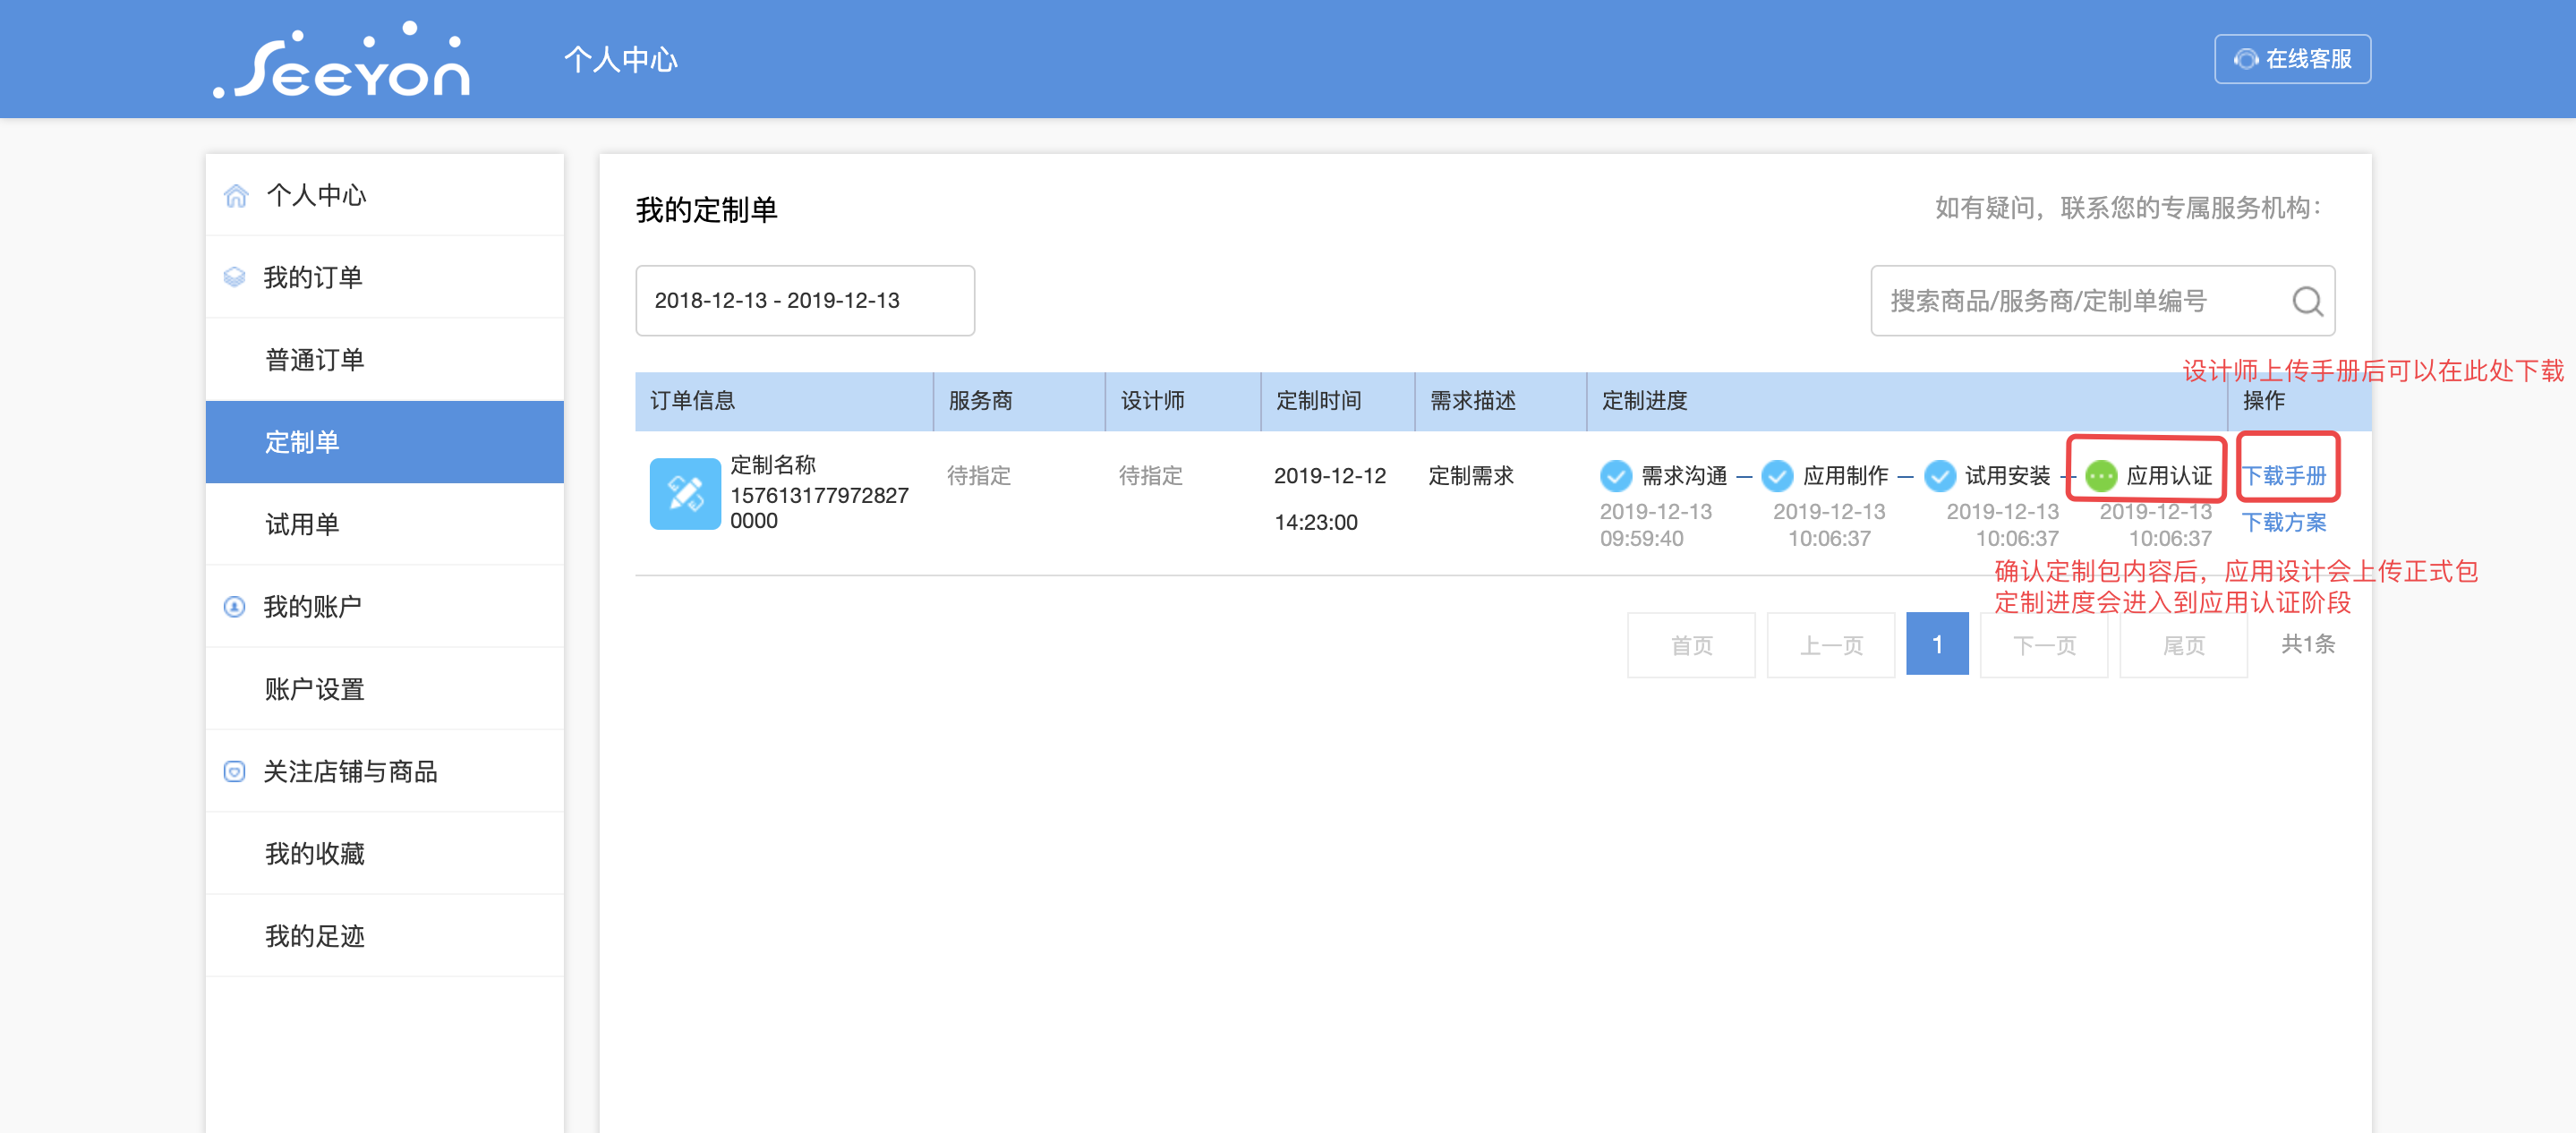Click the 定制需求 description cell
The width and height of the screenshot is (2576, 1133).
coord(1471,476)
